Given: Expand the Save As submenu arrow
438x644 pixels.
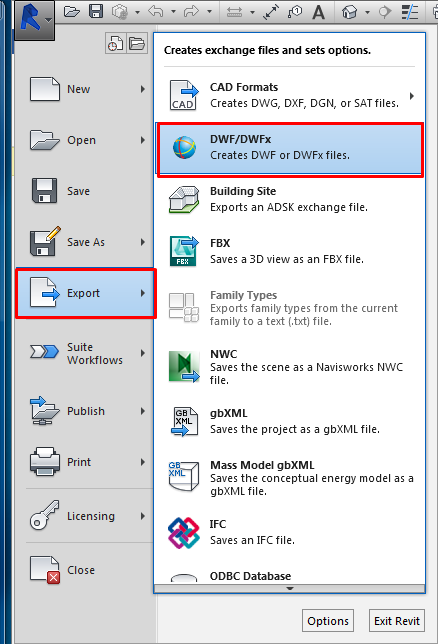Looking at the screenshot, I should (x=143, y=242).
